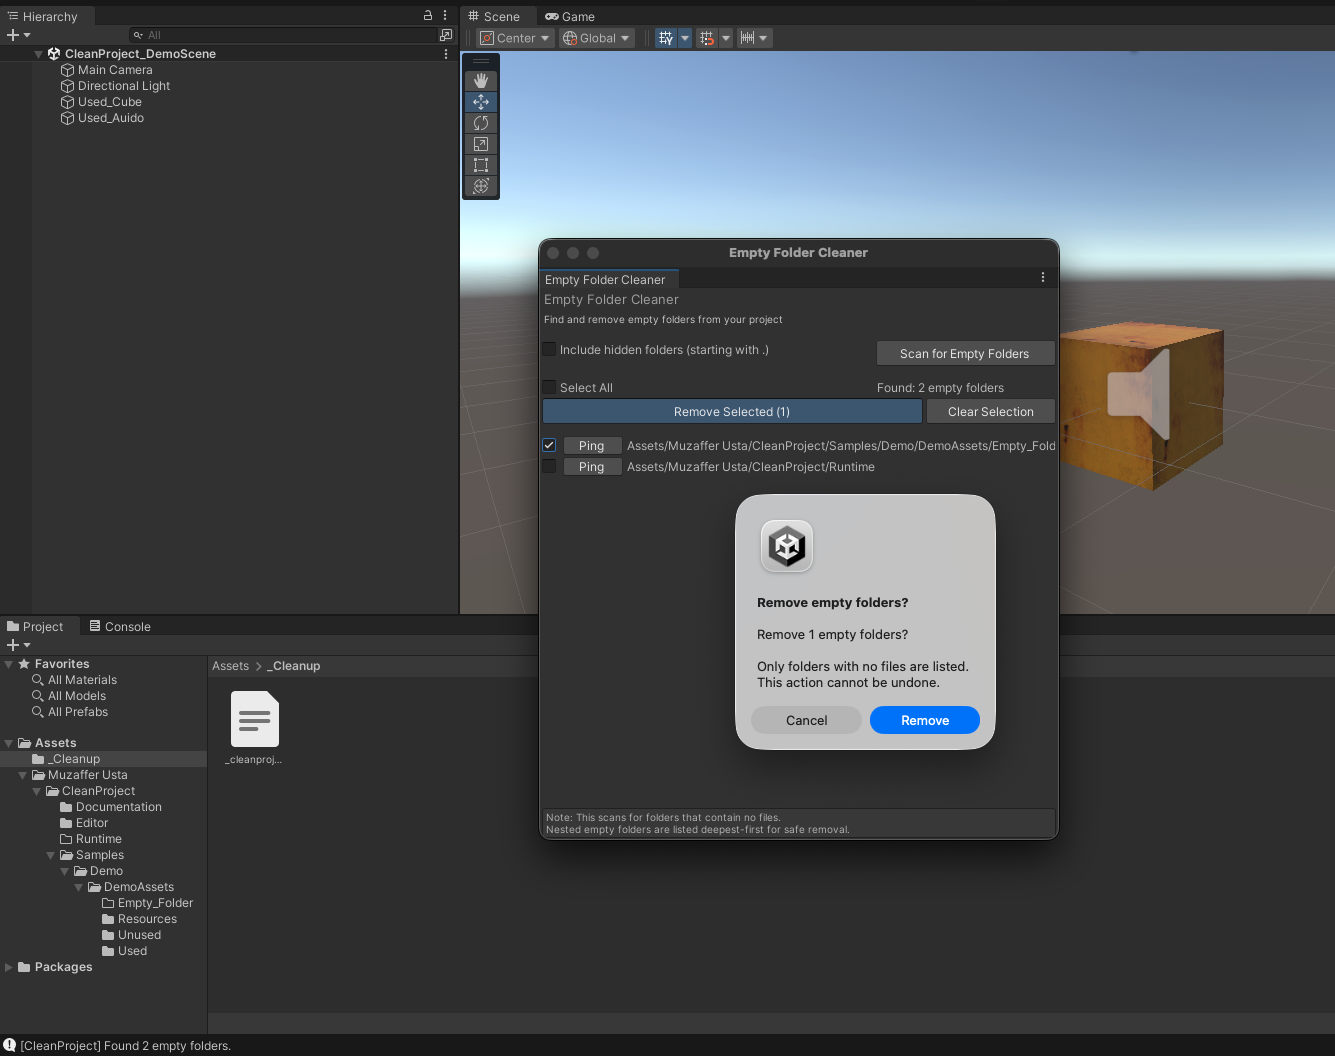Enable Include hidden folders checkbox
The image size is (1335, 1056).
[x=549, y=349]
